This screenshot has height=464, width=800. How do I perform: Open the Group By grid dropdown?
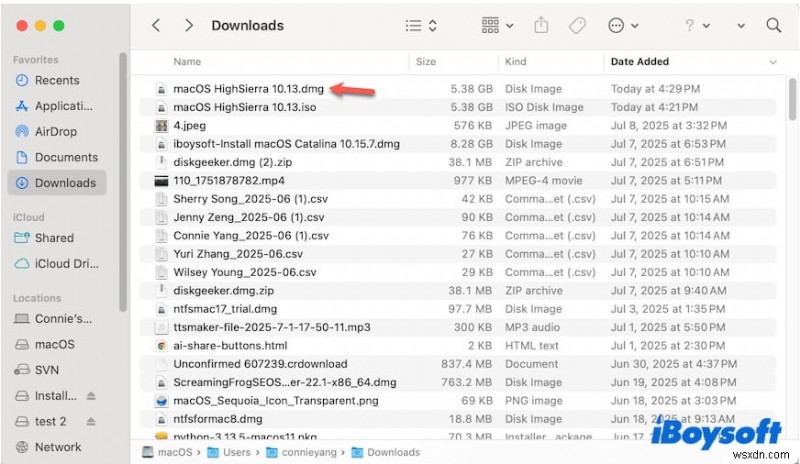(497, 25)
